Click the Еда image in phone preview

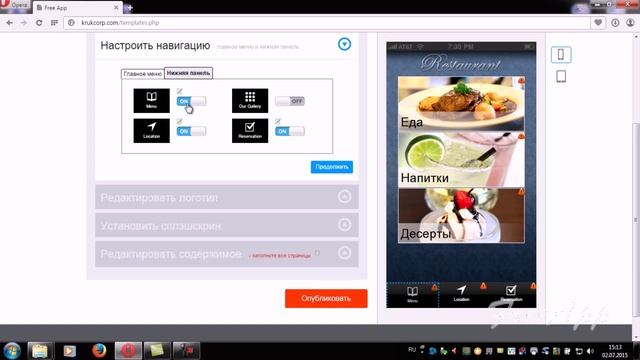click(x=461, y=103)
